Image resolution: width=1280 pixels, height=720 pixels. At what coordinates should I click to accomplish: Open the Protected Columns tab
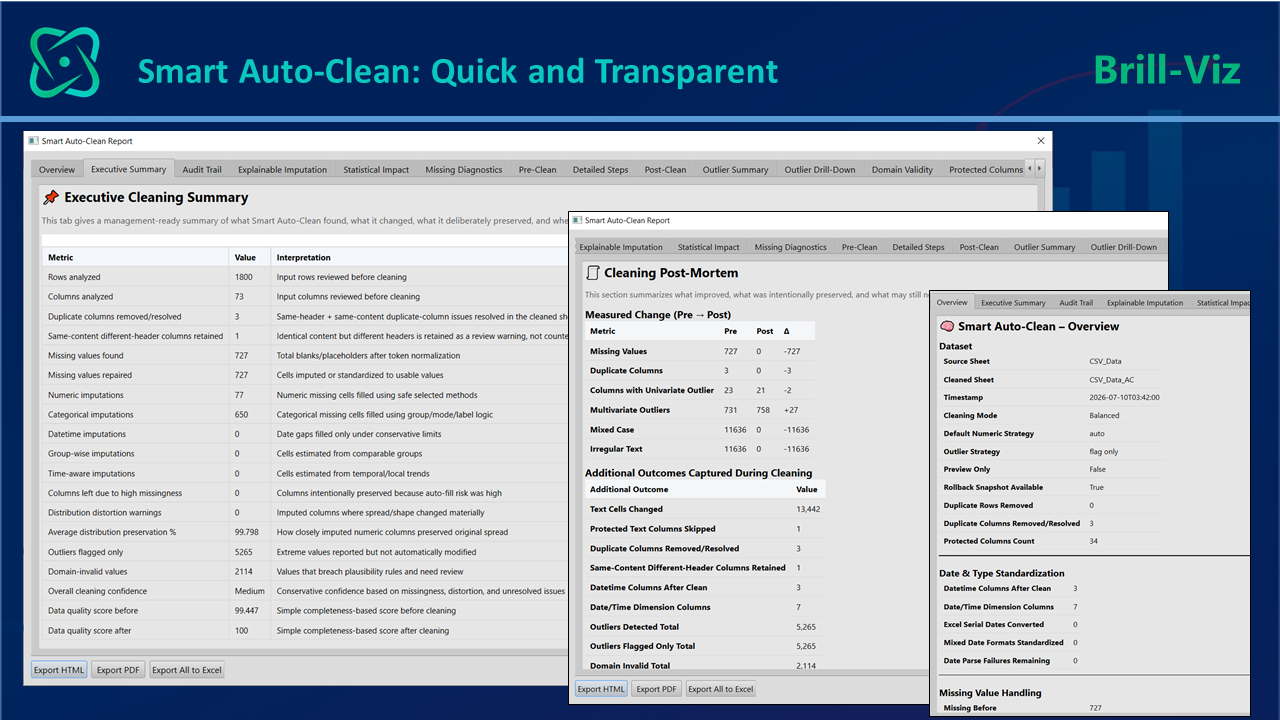(985, 169)
